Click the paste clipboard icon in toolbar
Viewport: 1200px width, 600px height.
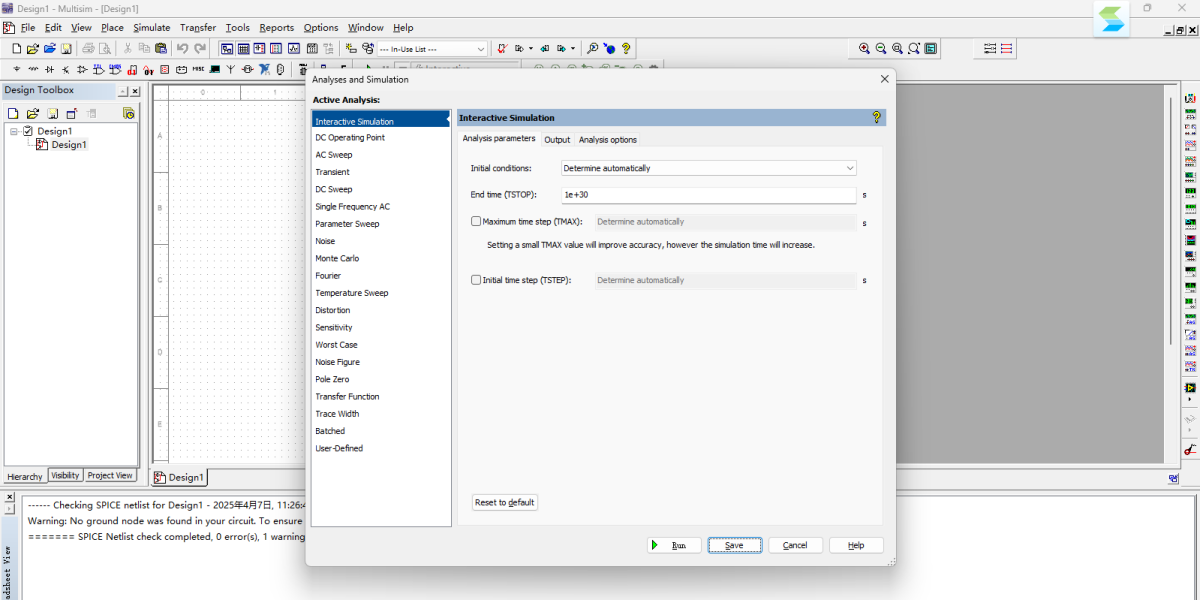(162, 48)
